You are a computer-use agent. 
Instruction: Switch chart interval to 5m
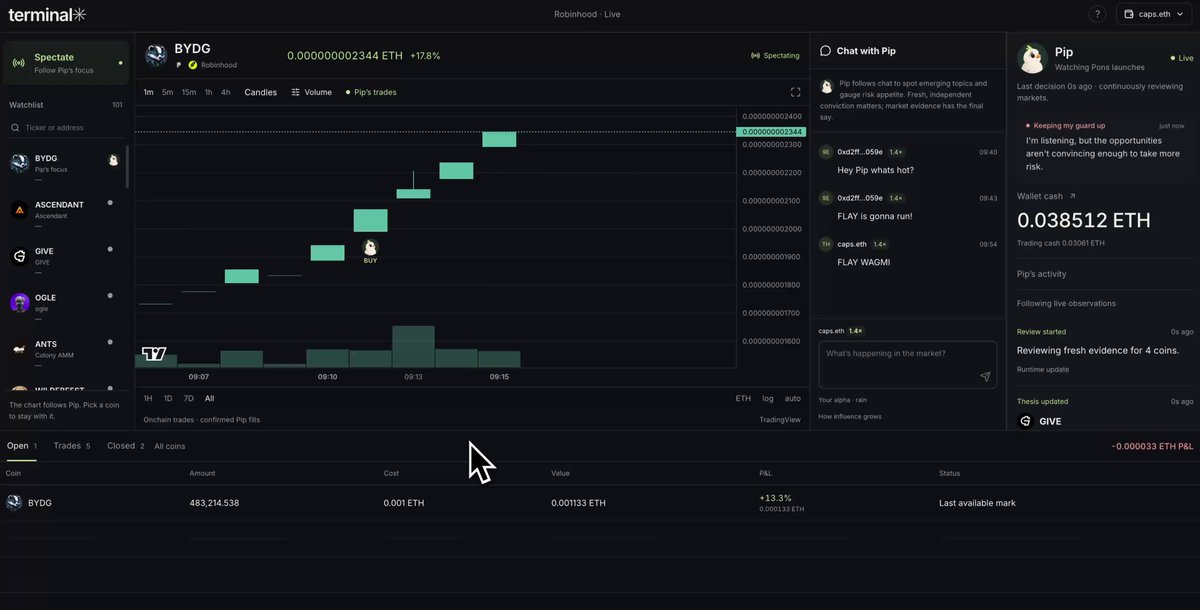coord(167,92)
